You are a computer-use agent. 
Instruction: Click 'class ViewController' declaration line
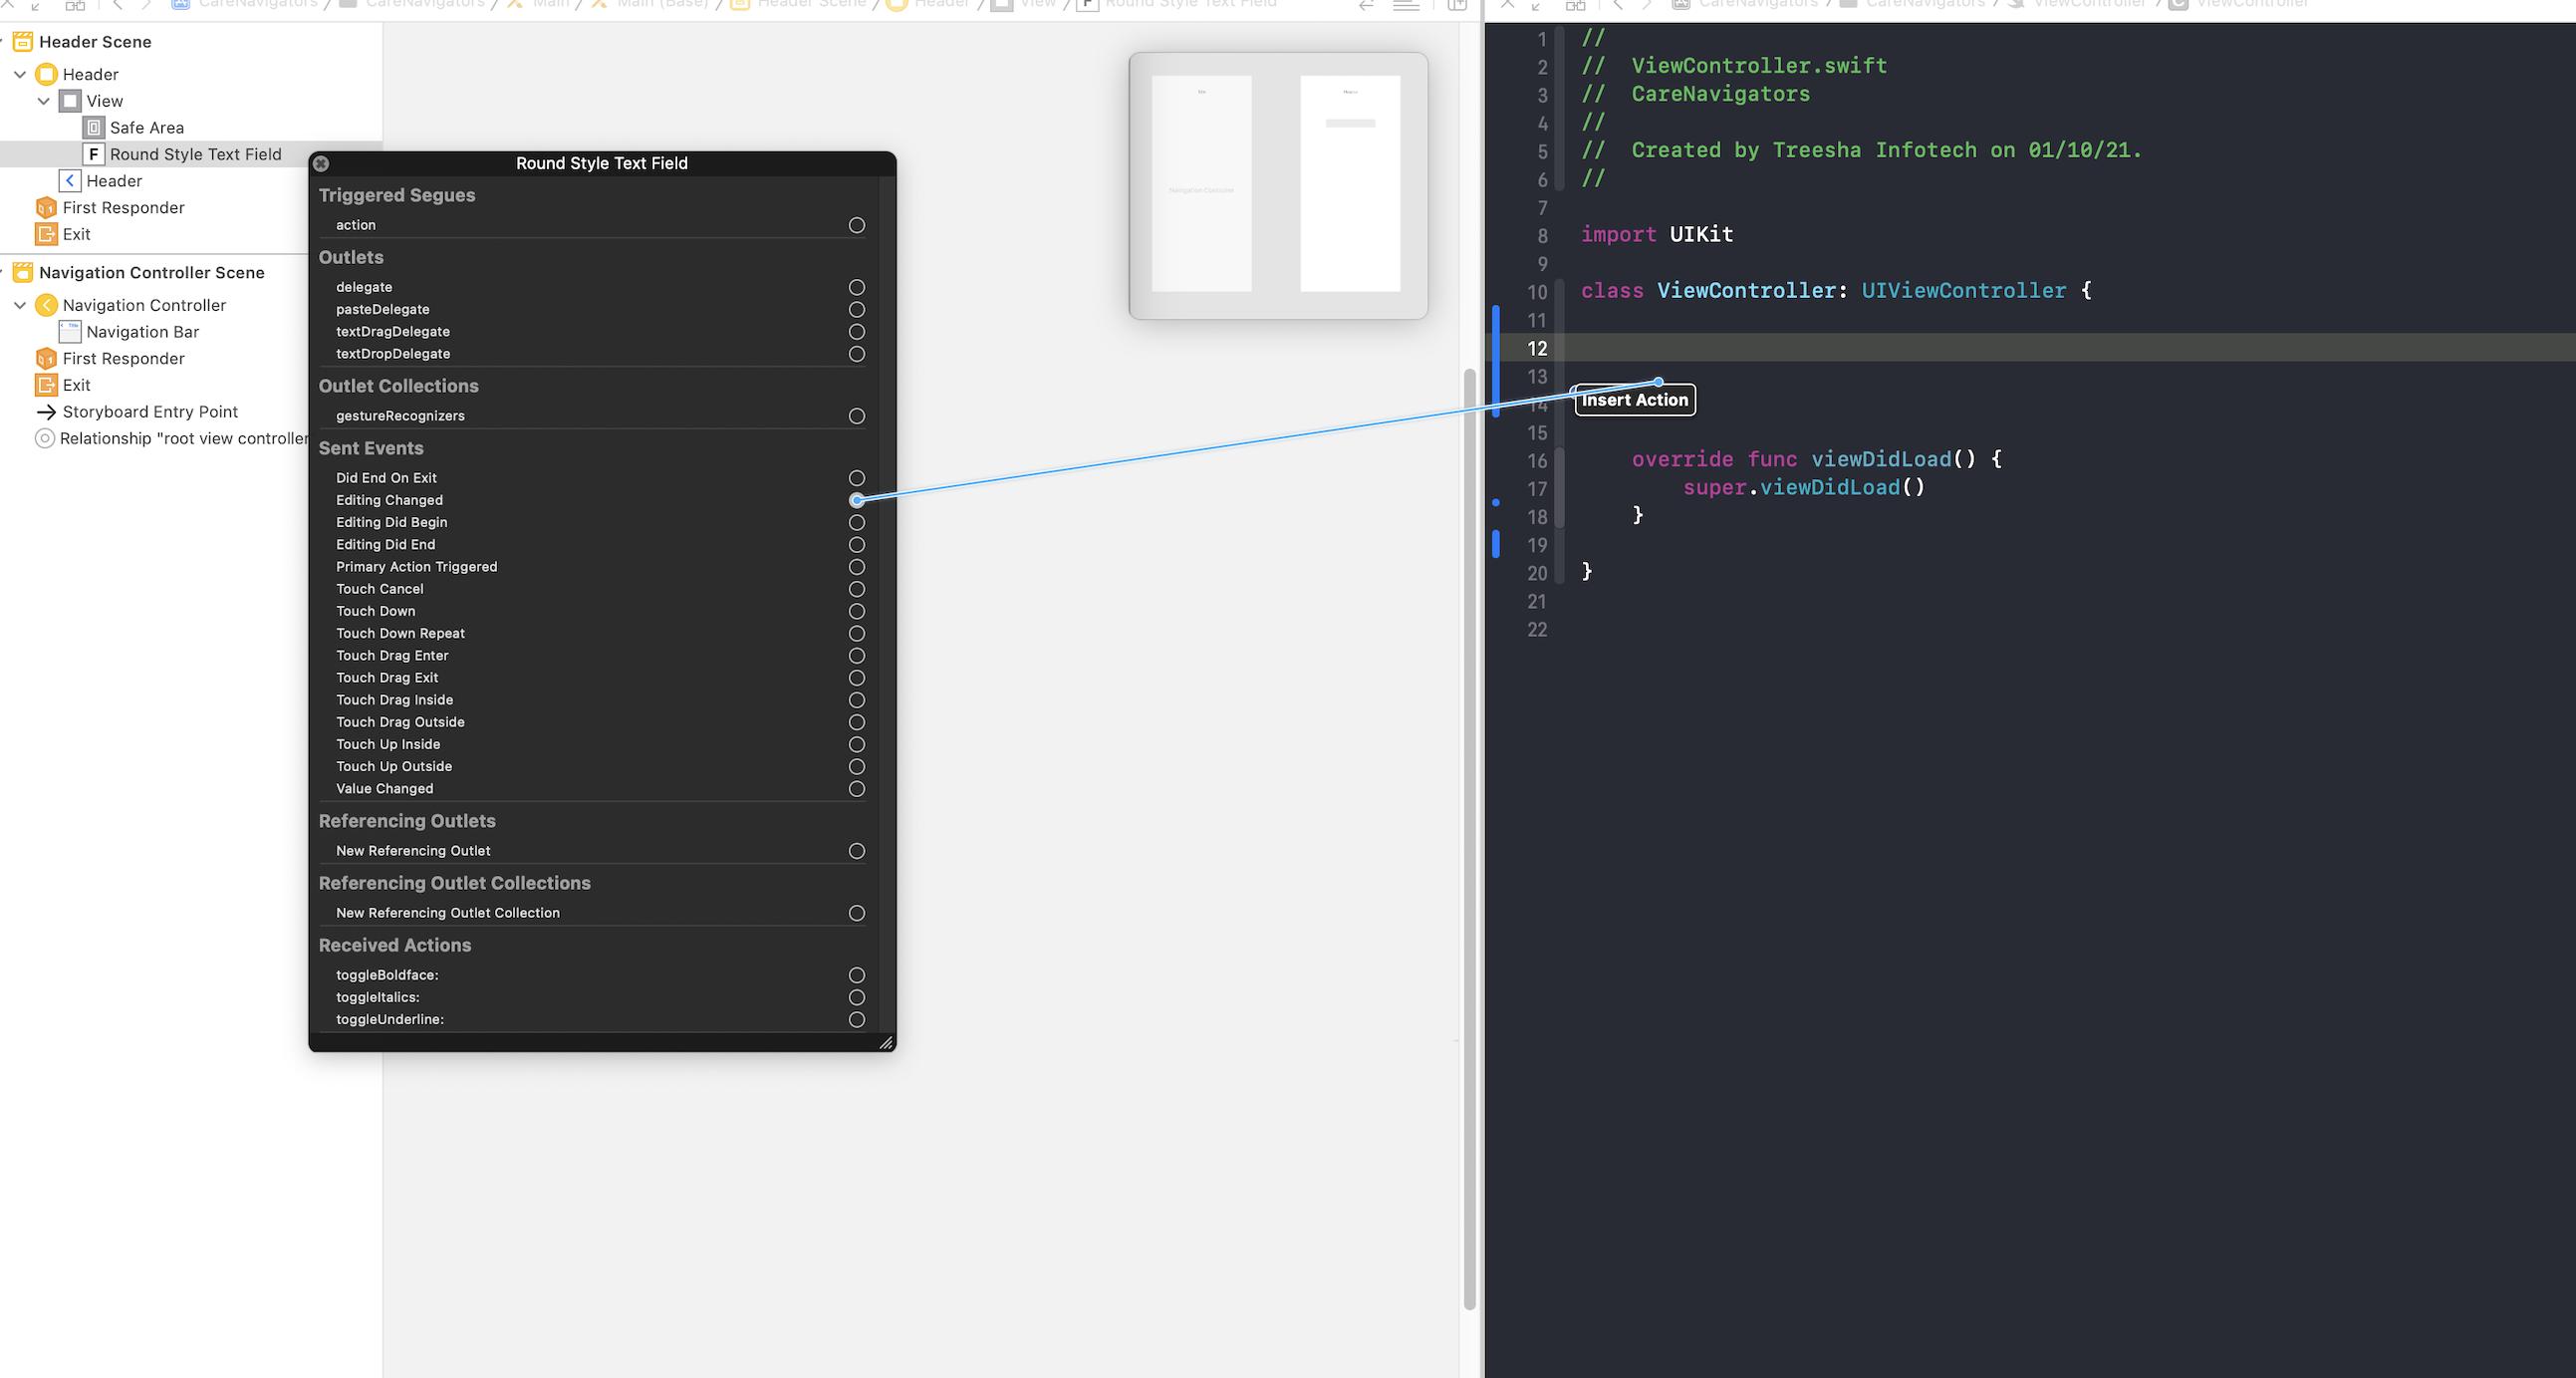pyautogui.click(x=1836, y=291)
